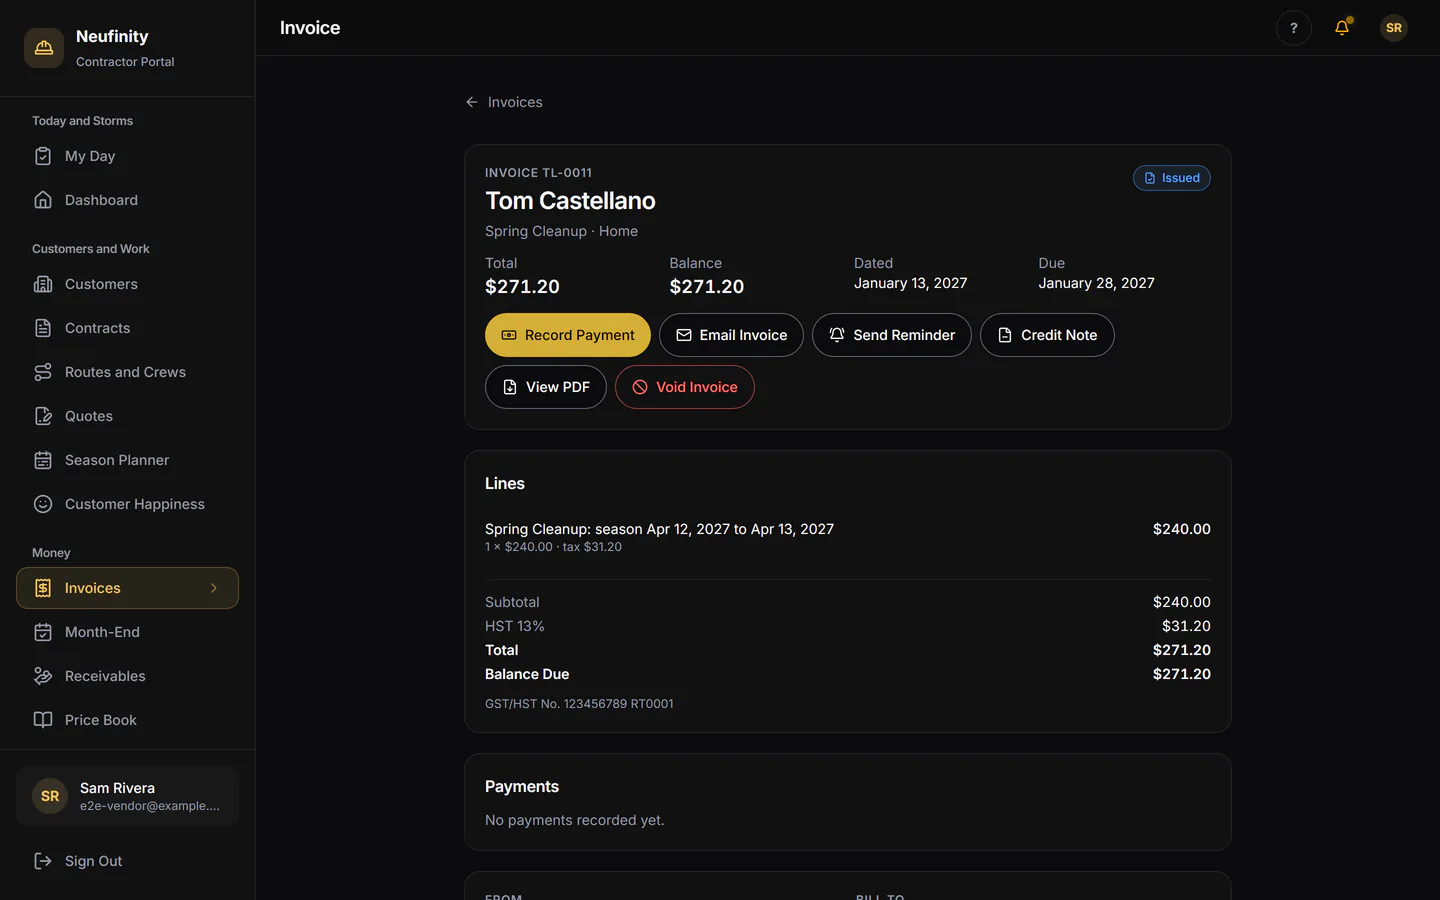Image resolution: width=1440 pixels, height=900 pixels.
Task: Click the Receivables hand-coins icon
Action: point(43,676)
